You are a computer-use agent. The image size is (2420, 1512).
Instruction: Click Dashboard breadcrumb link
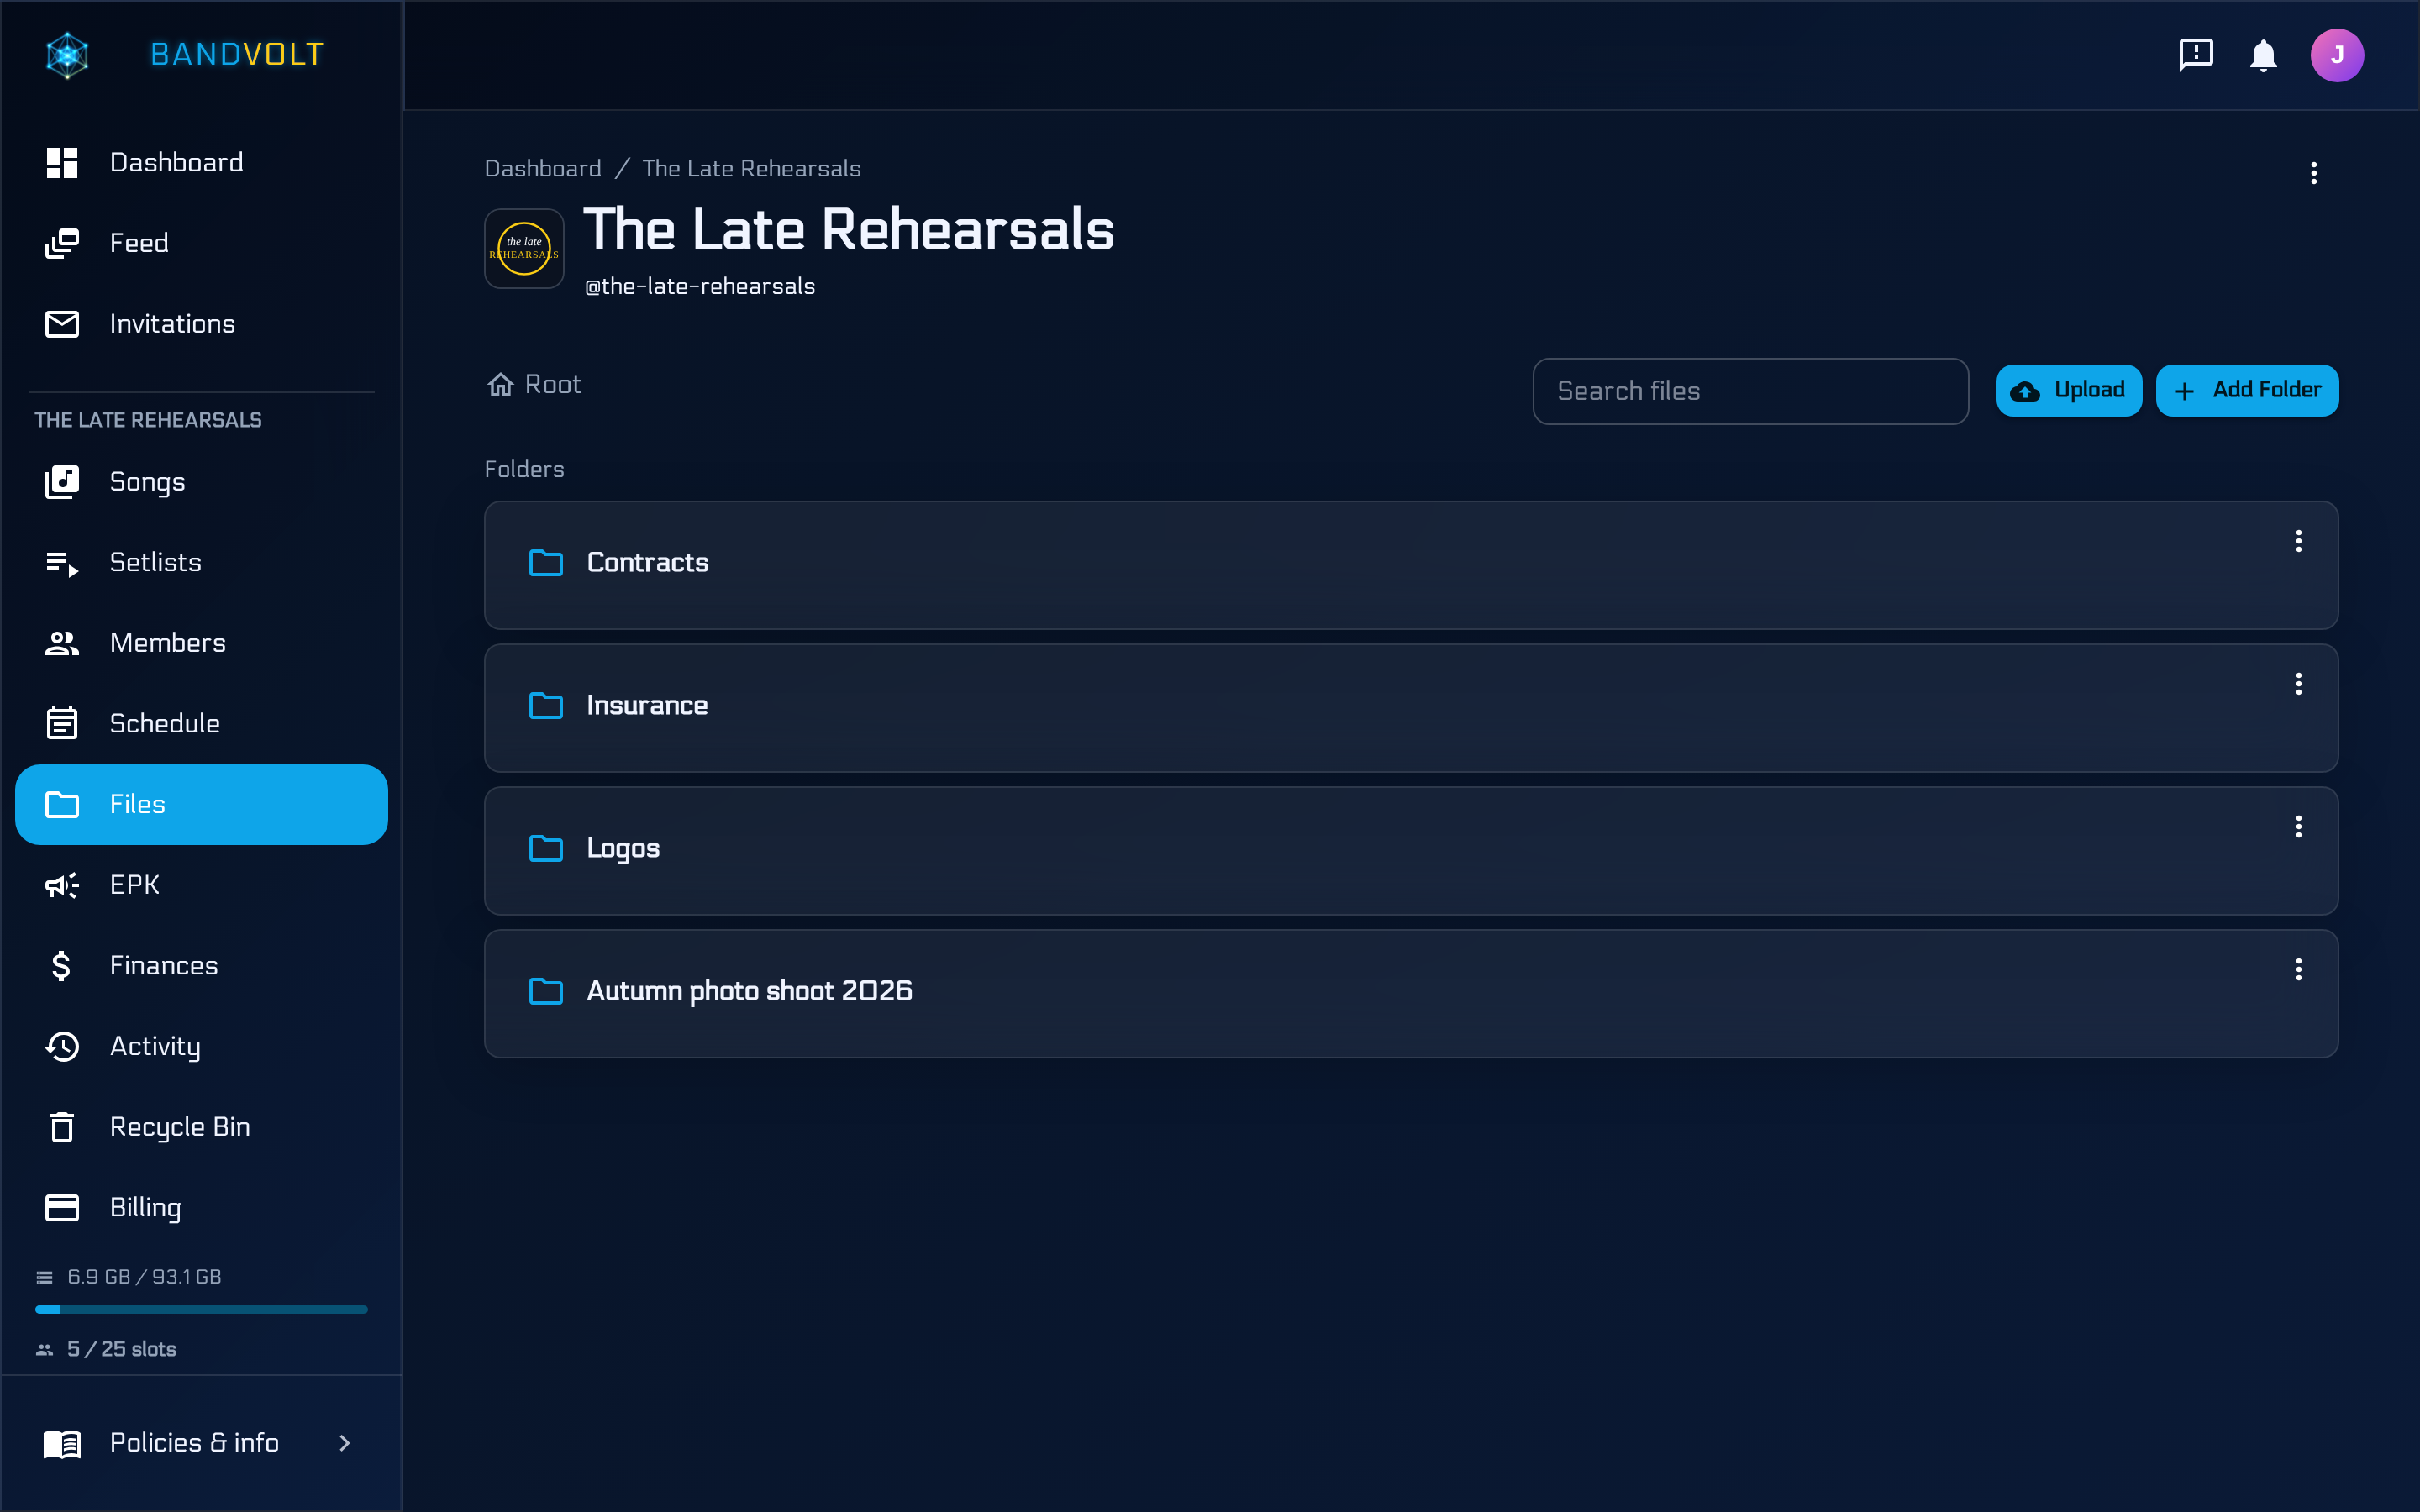click(x=543, y=168)
